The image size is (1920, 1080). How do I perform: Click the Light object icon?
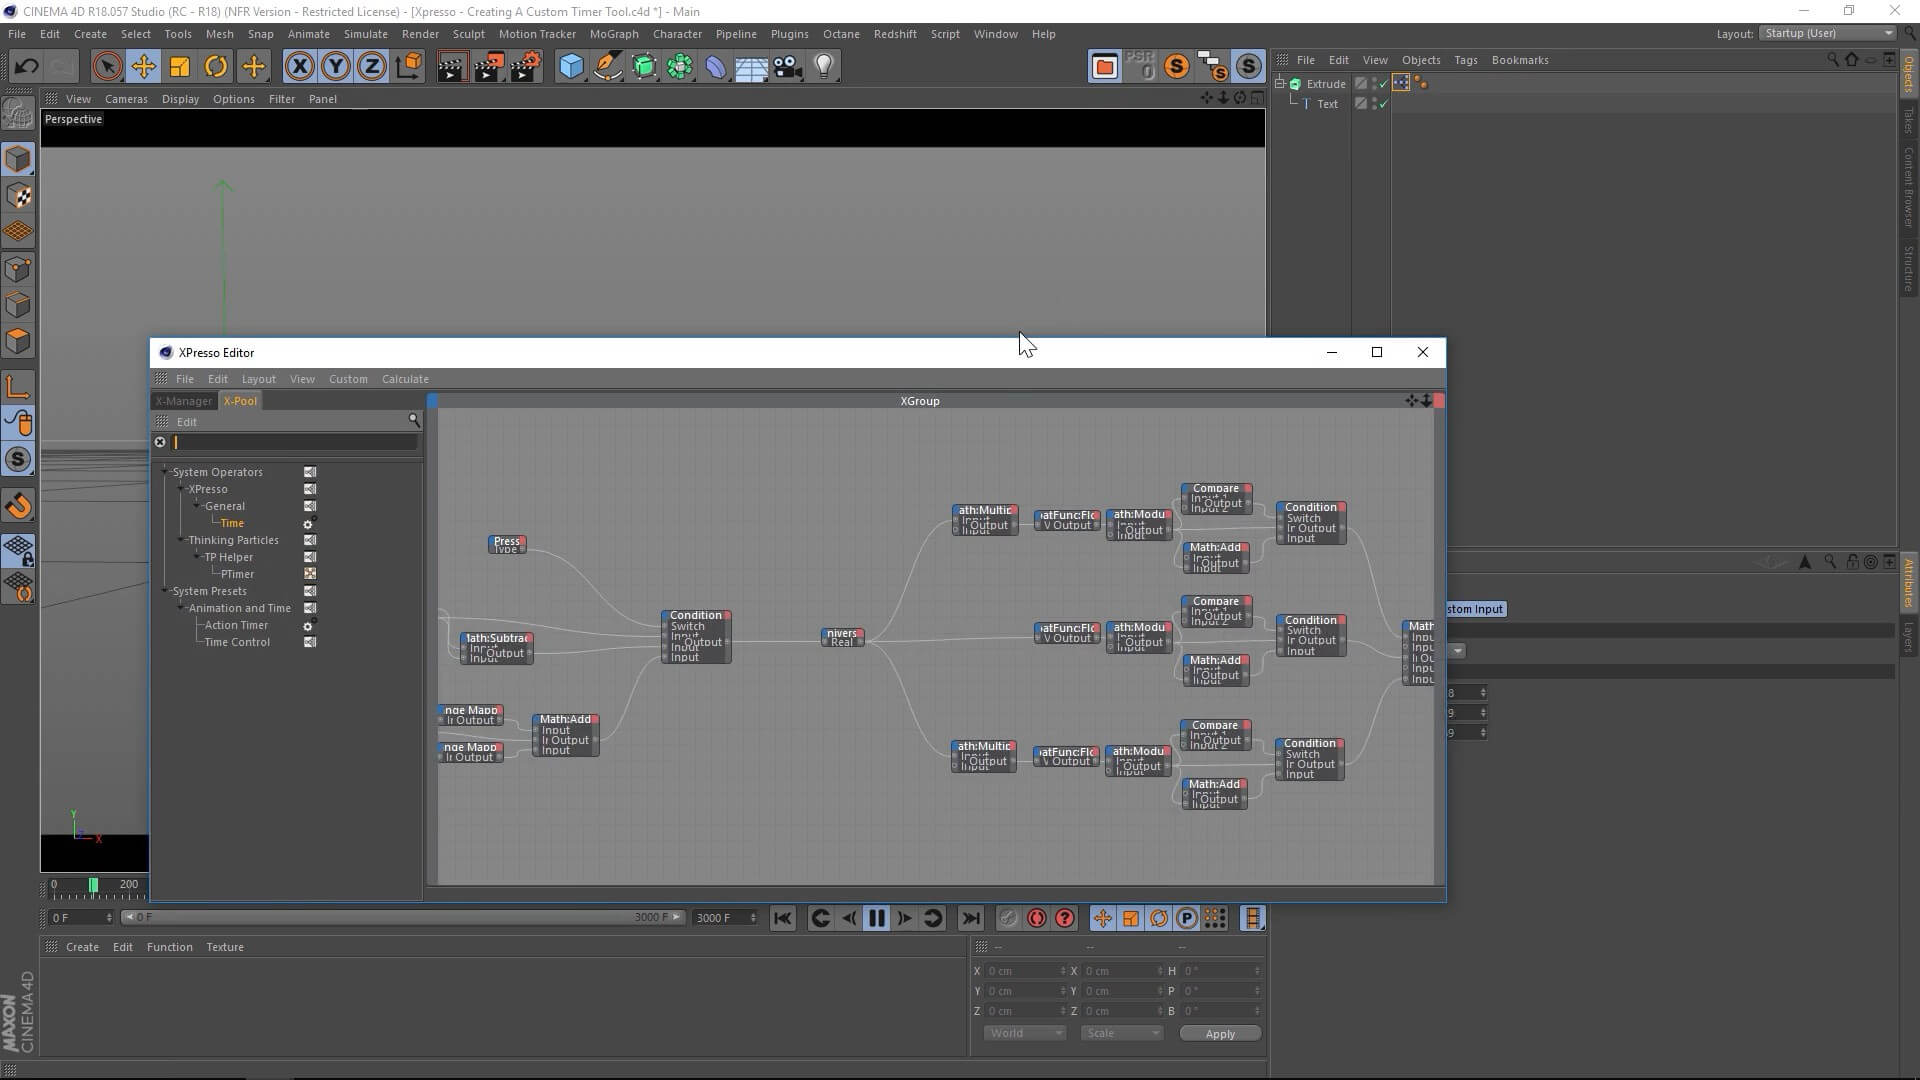pos(824,67)
